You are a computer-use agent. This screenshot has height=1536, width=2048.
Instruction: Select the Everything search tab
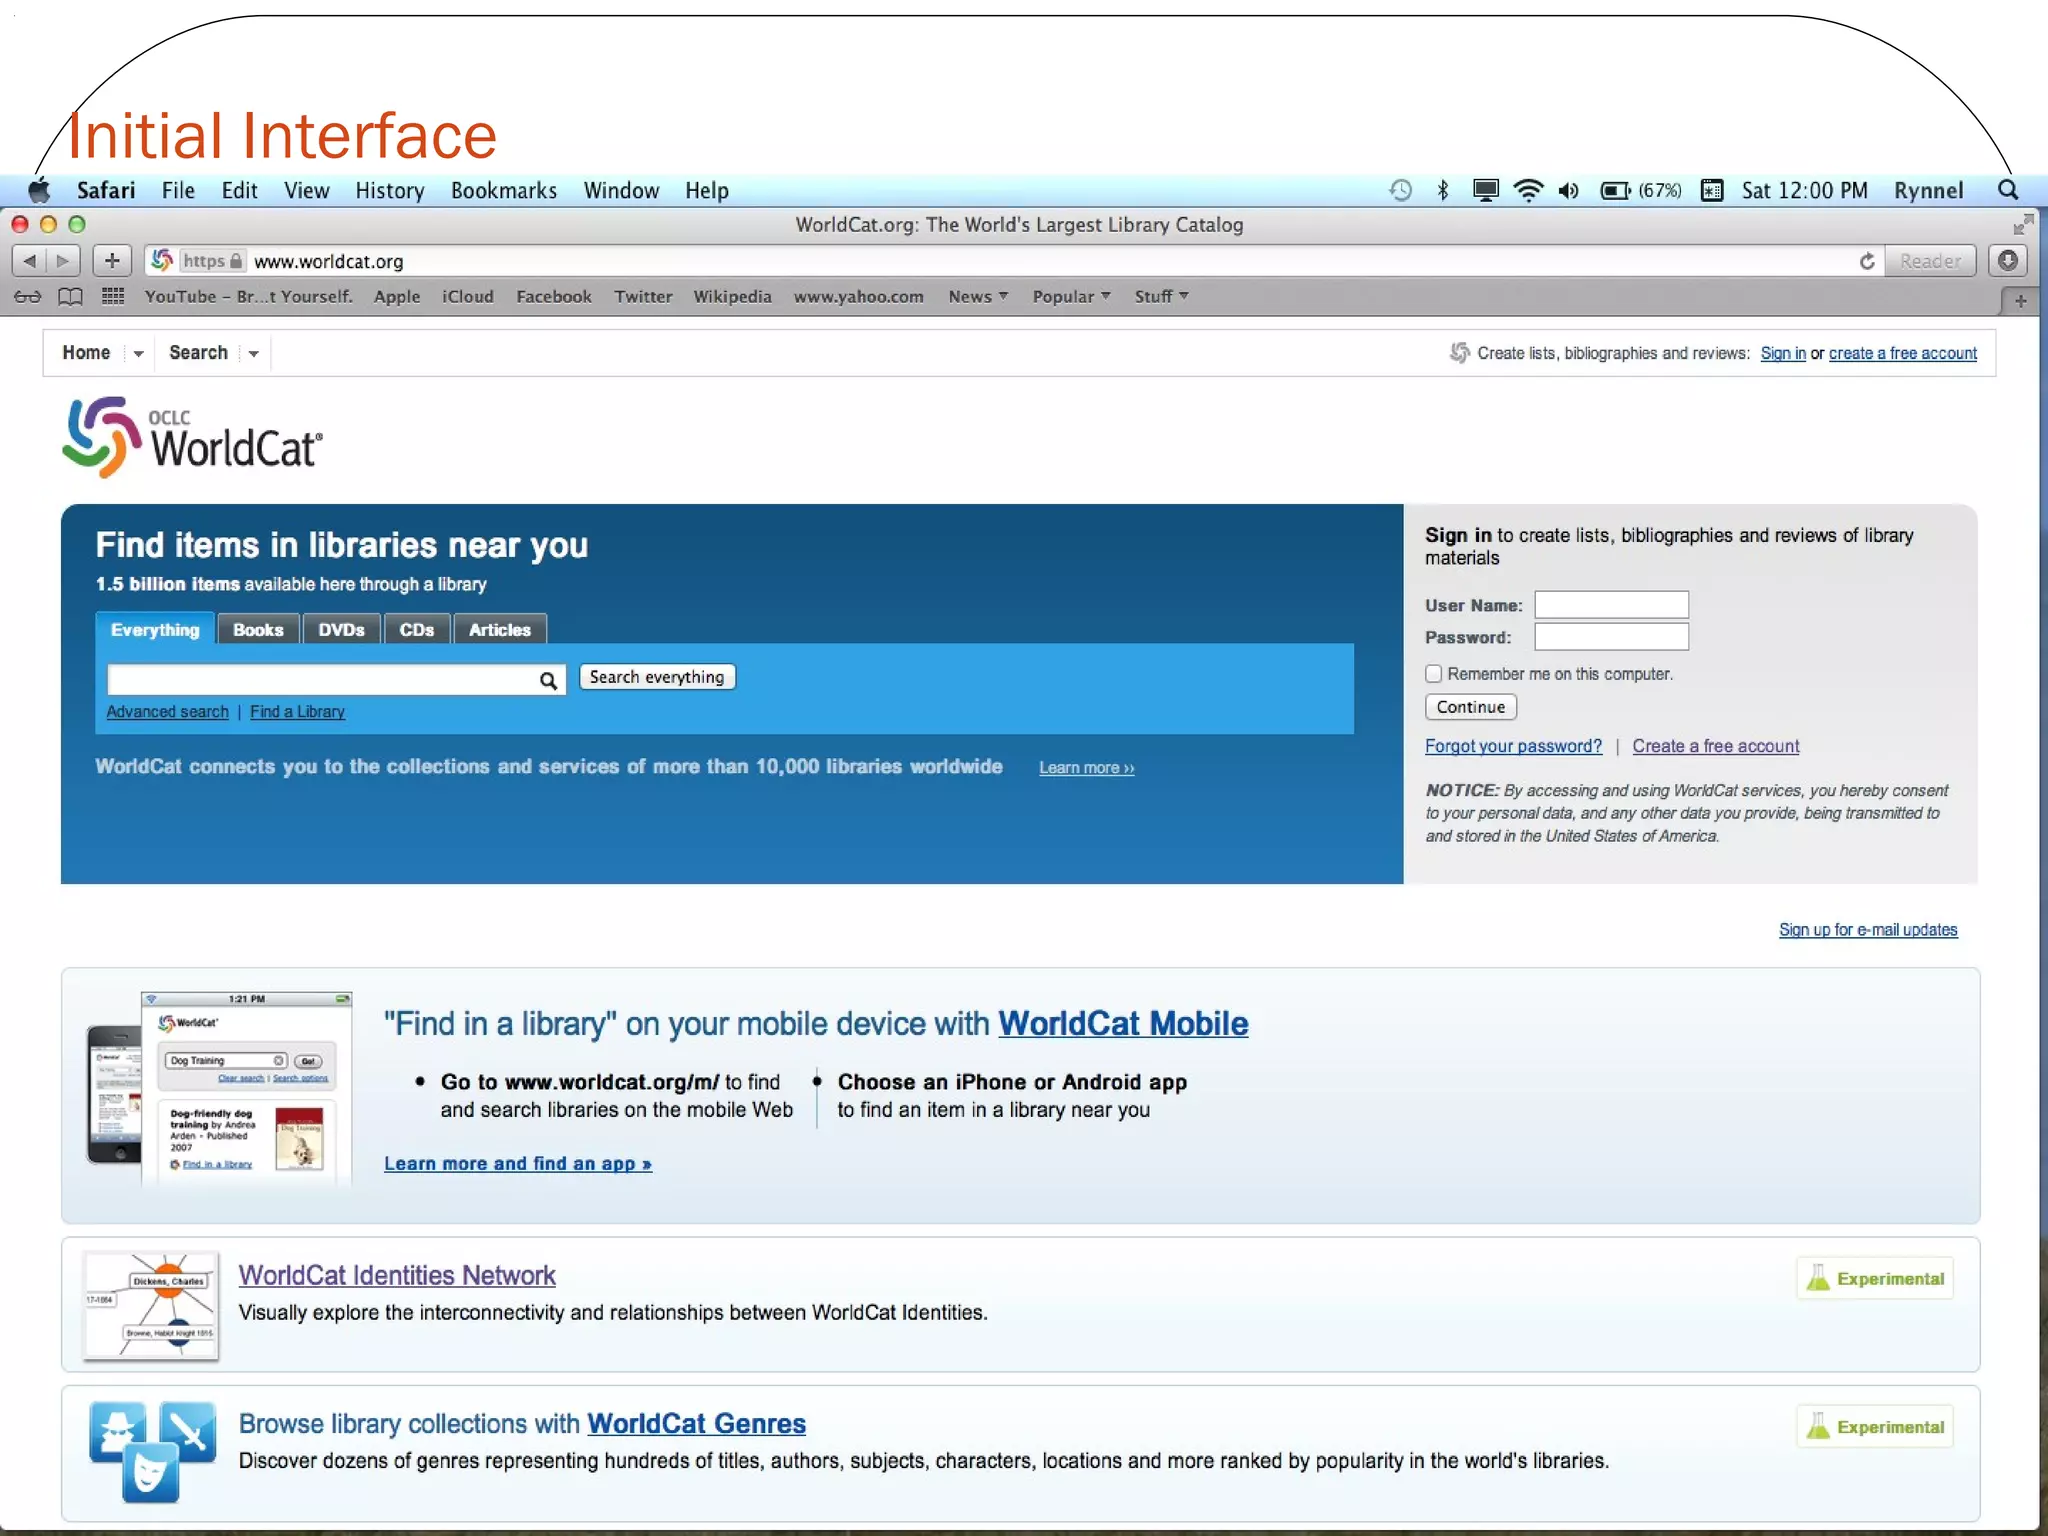click(155, 629)
